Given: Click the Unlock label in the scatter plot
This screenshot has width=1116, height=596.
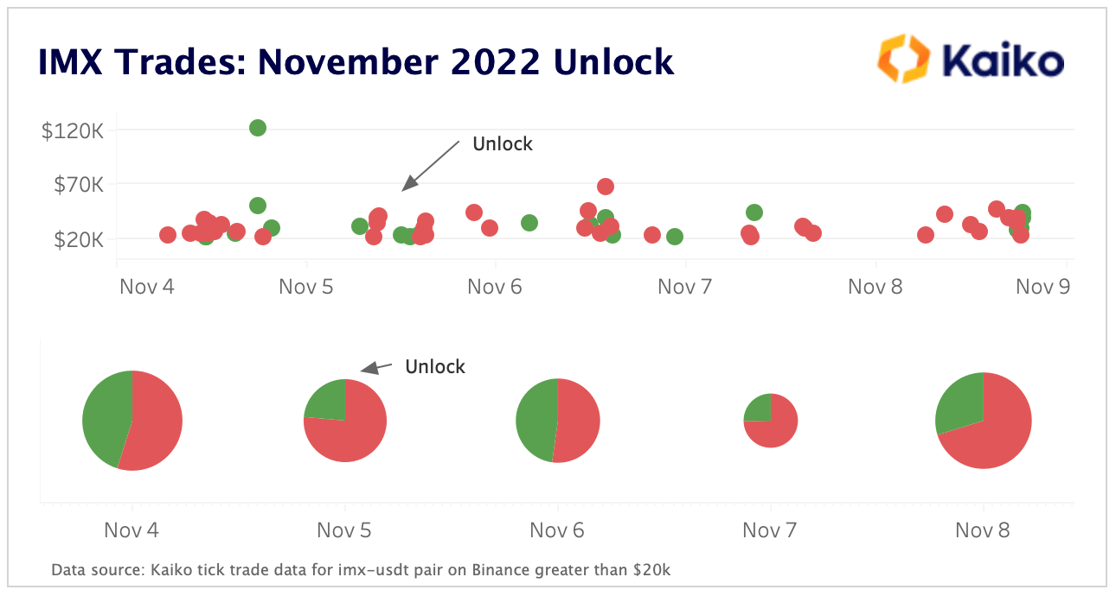Looking at the screenshot, I should [x=502, y=144].
